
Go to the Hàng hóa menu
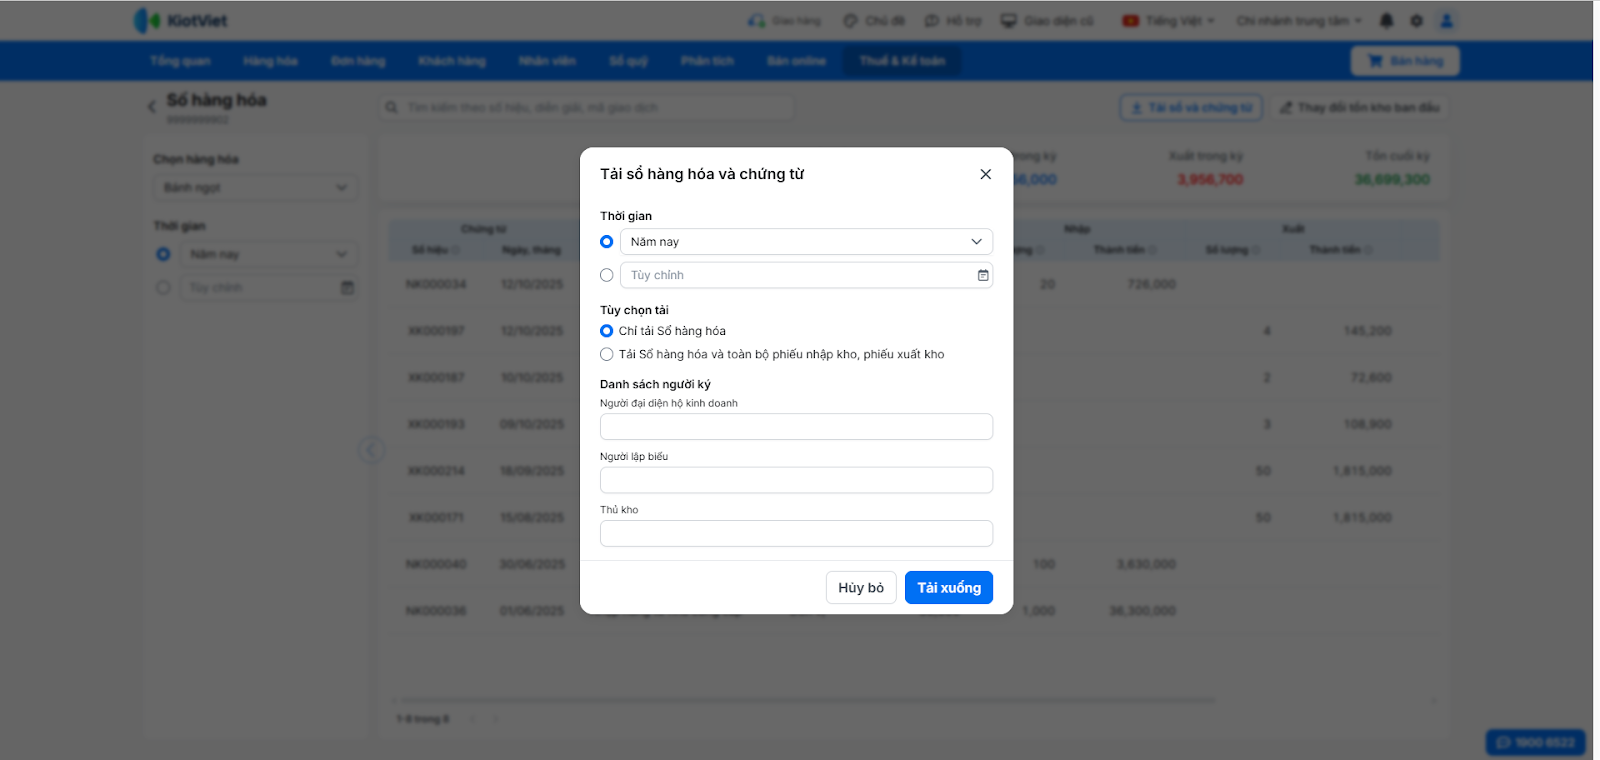(x=270, y=61)
